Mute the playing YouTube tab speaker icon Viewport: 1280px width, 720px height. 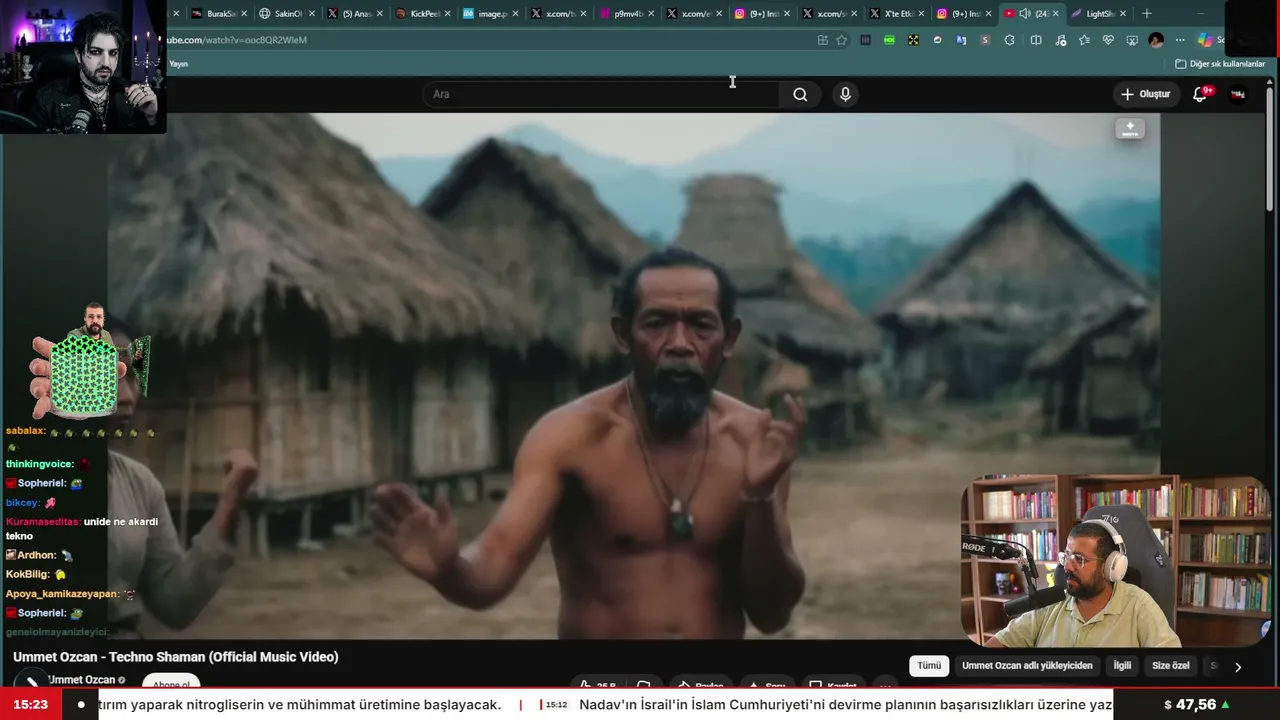click(1025, 14)
